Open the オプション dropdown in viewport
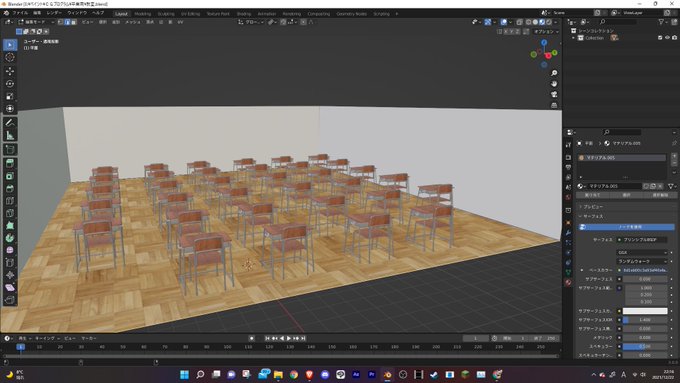Image resolution: width=680 pixels, height=383 pixels. tap(546, 32)
